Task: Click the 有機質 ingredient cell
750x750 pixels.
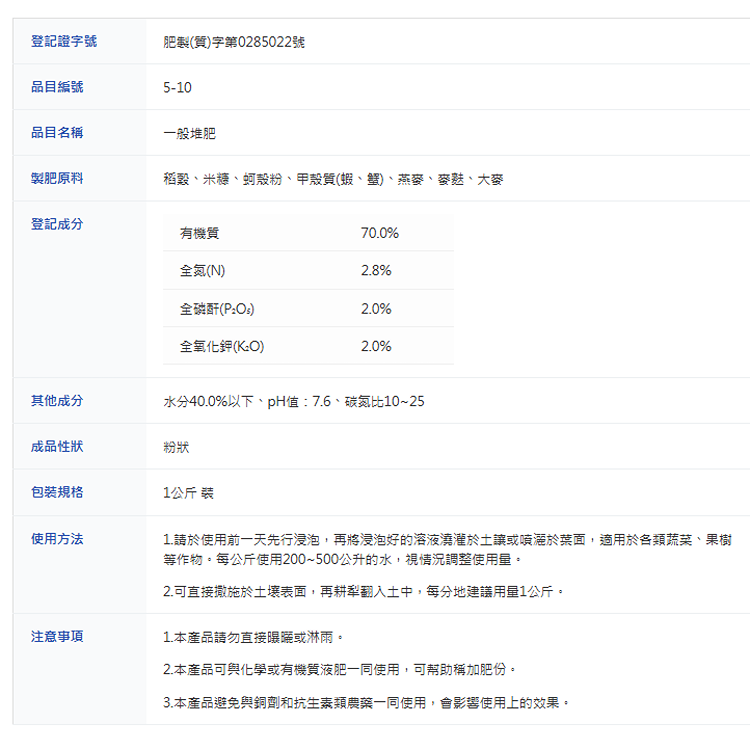Action: 199,233
